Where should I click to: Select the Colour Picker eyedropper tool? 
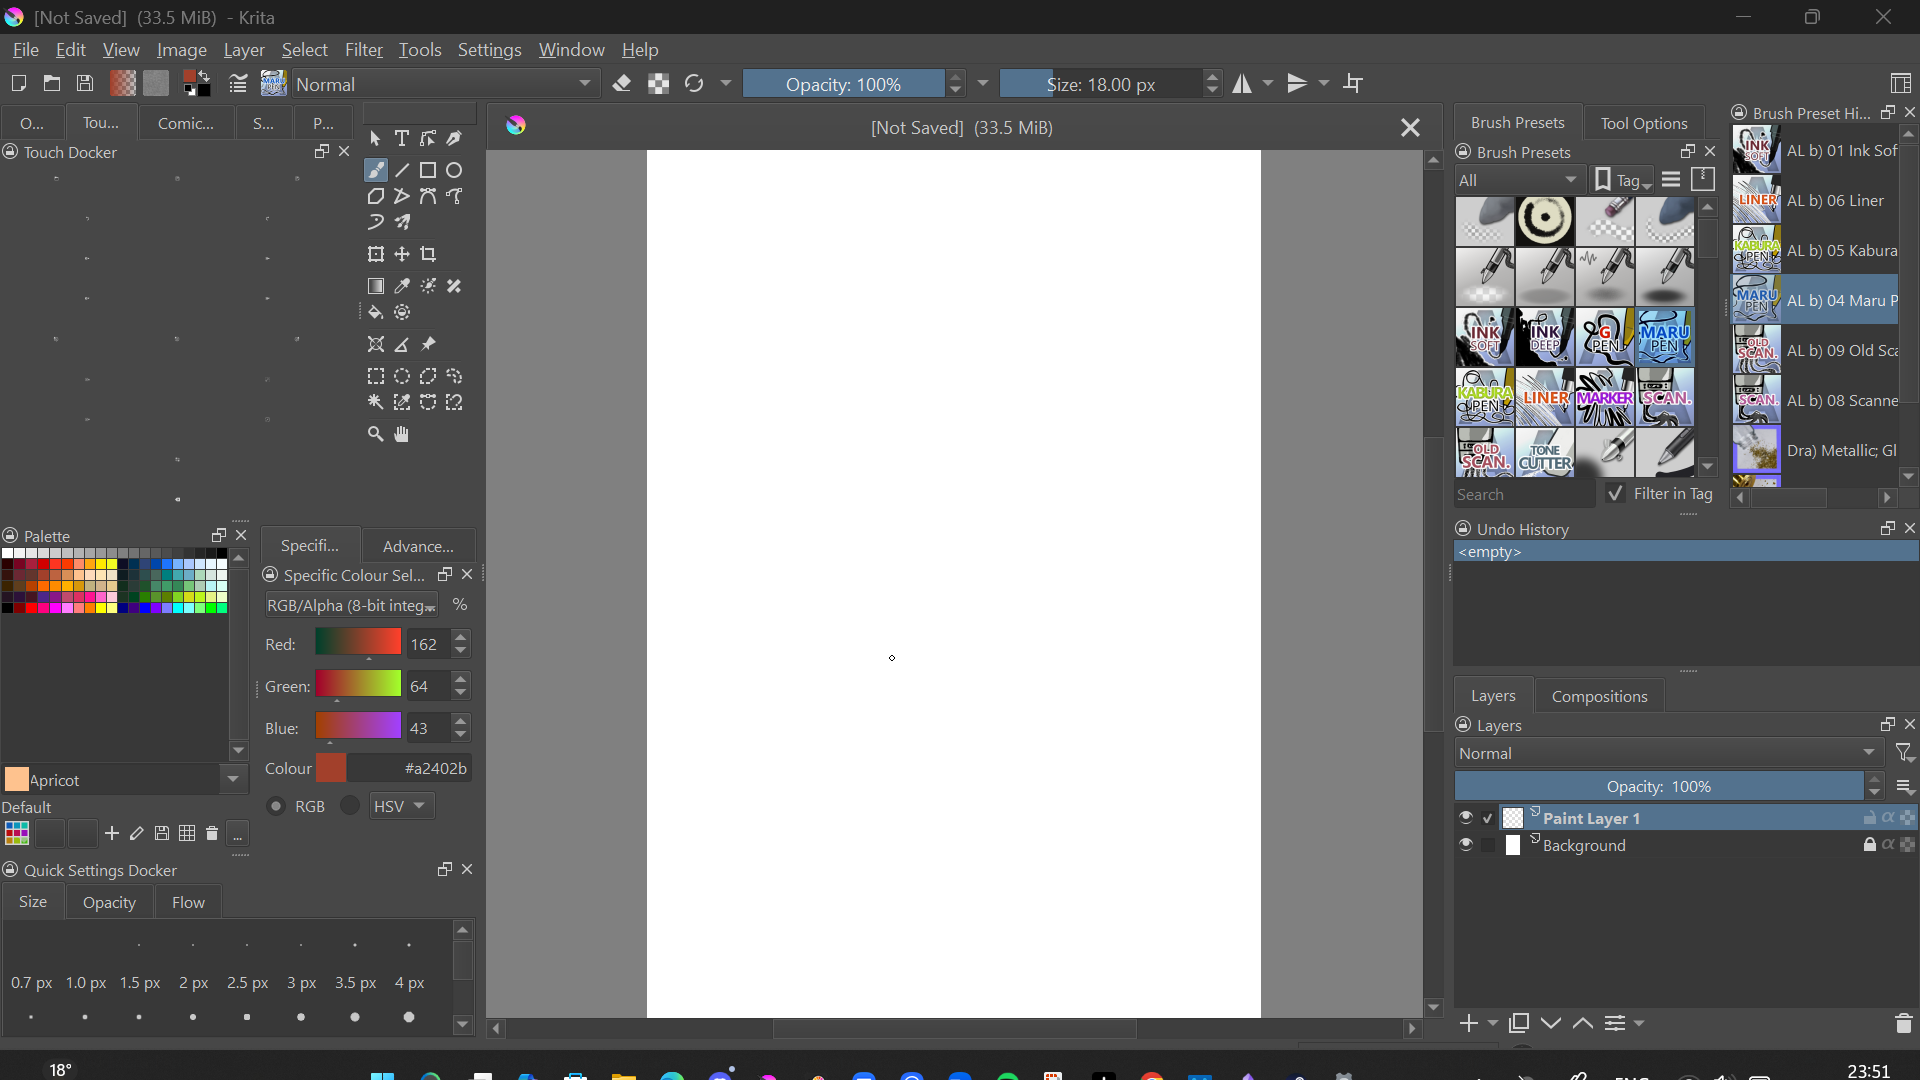click(402, 287)
